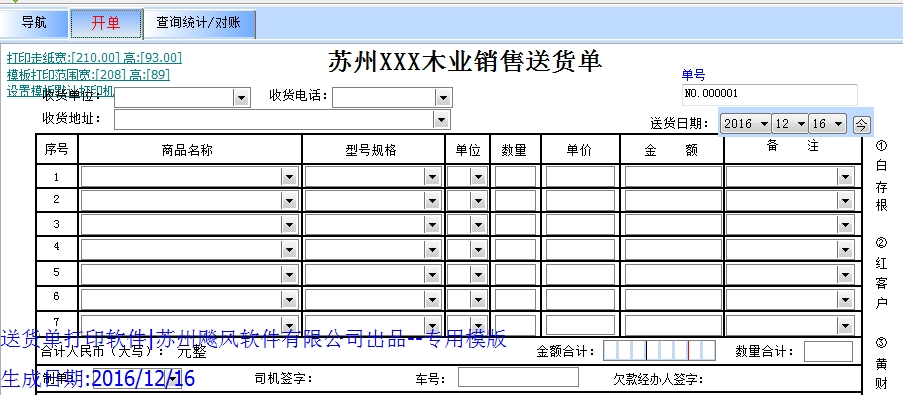903x395 pixels.
Task: Expand 型号规格 dropdown in row 2
Action: 432,200
